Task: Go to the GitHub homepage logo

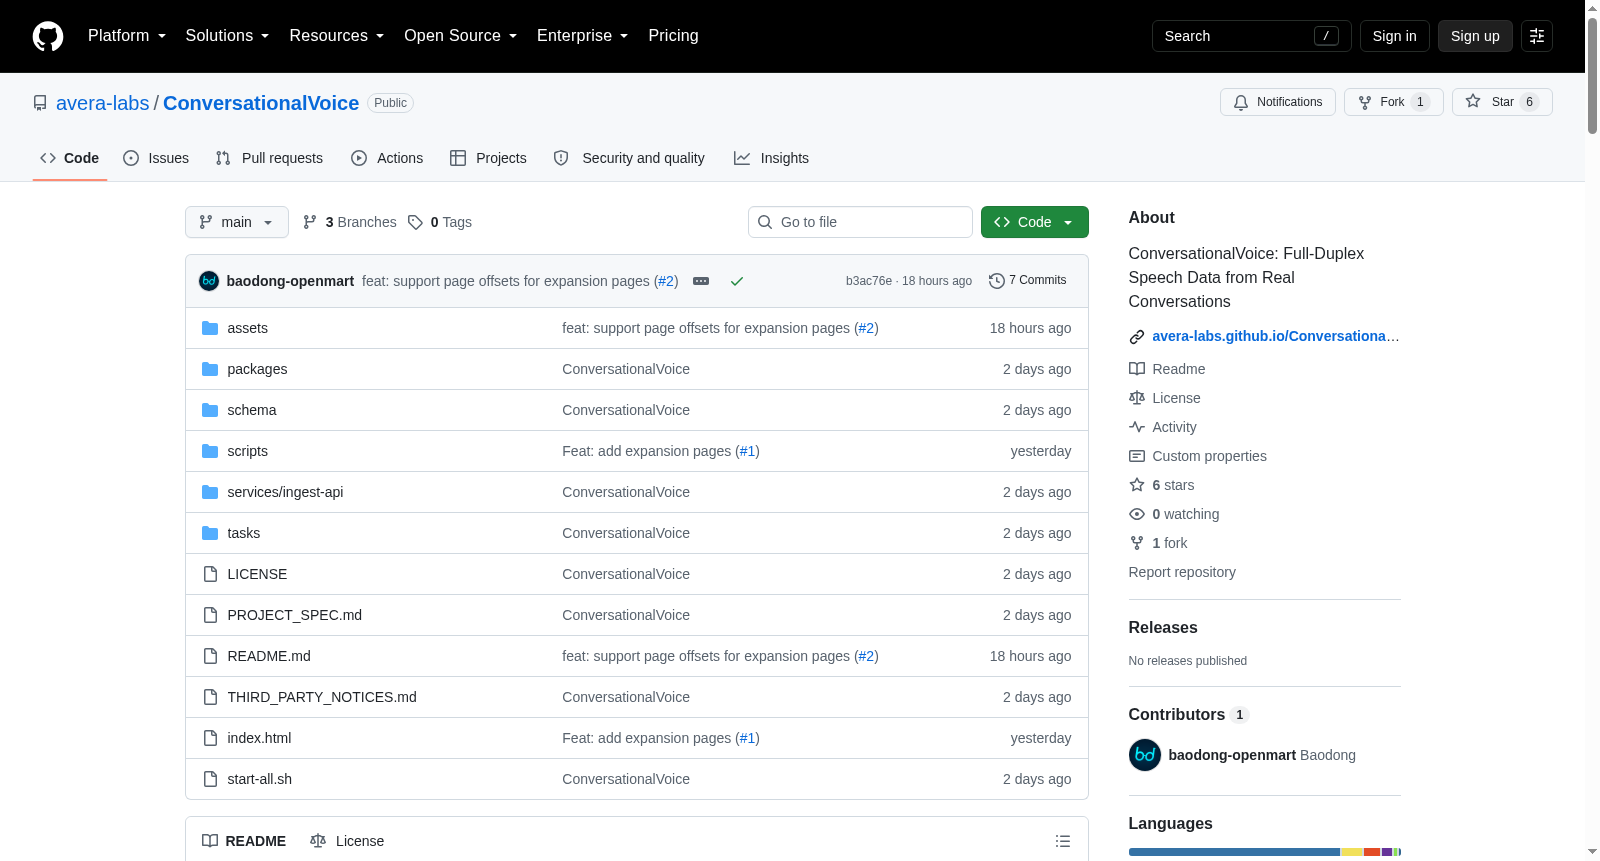Action: coord(48,36)
